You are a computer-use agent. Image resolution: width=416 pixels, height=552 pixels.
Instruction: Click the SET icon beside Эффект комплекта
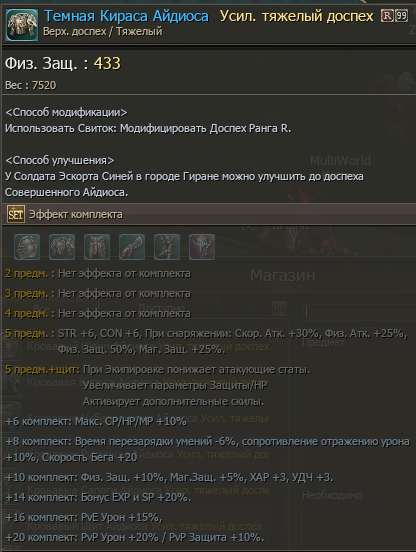[16, 214]
